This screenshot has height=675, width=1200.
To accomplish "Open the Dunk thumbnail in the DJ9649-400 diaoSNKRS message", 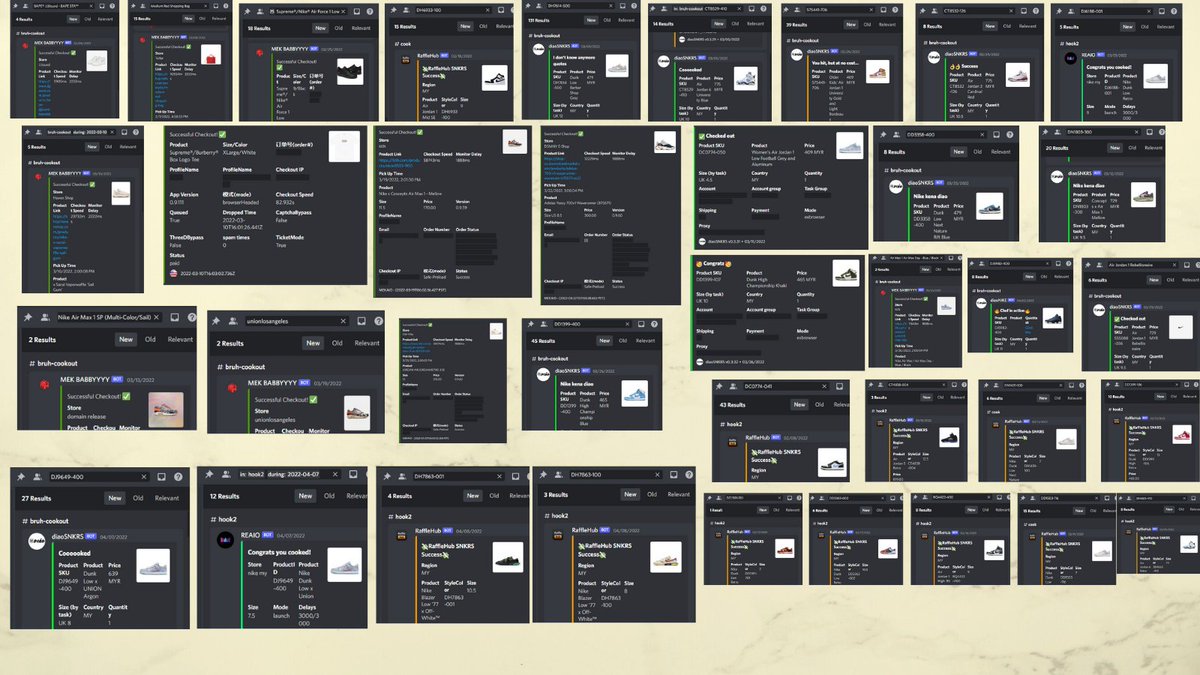I will 153,565.
